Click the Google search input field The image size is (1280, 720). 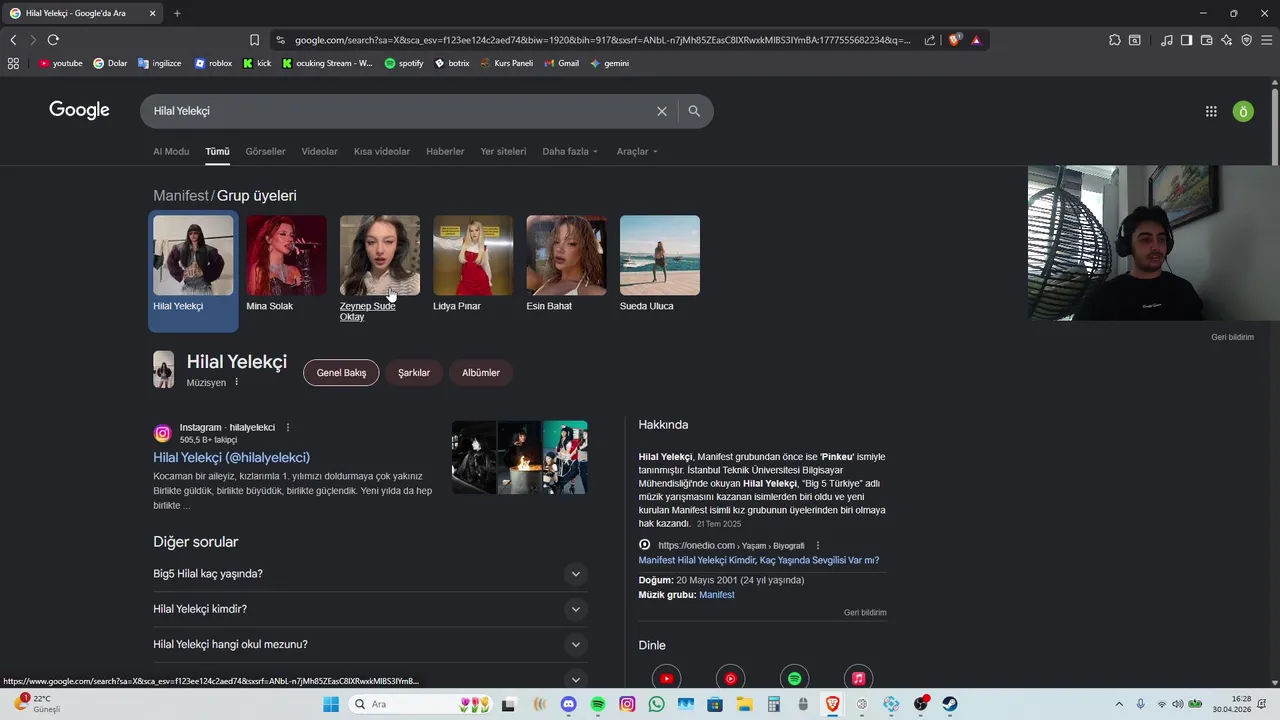[400, 111]
